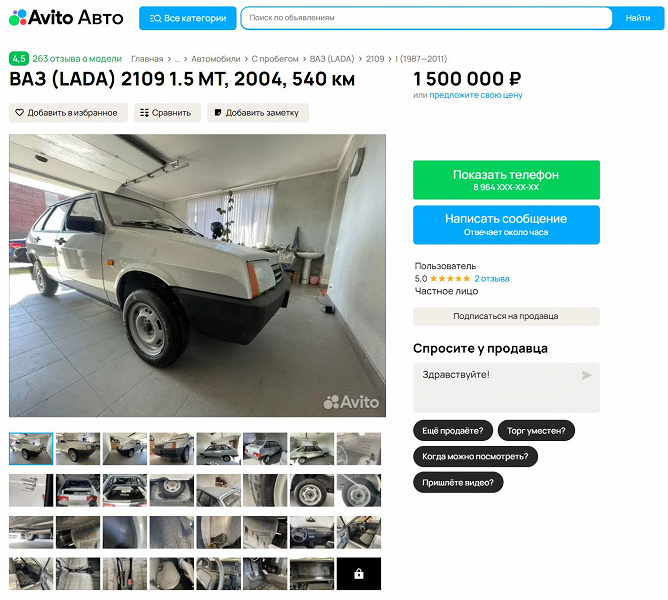Click the Написать сообщение button

[x=506, y=225]
